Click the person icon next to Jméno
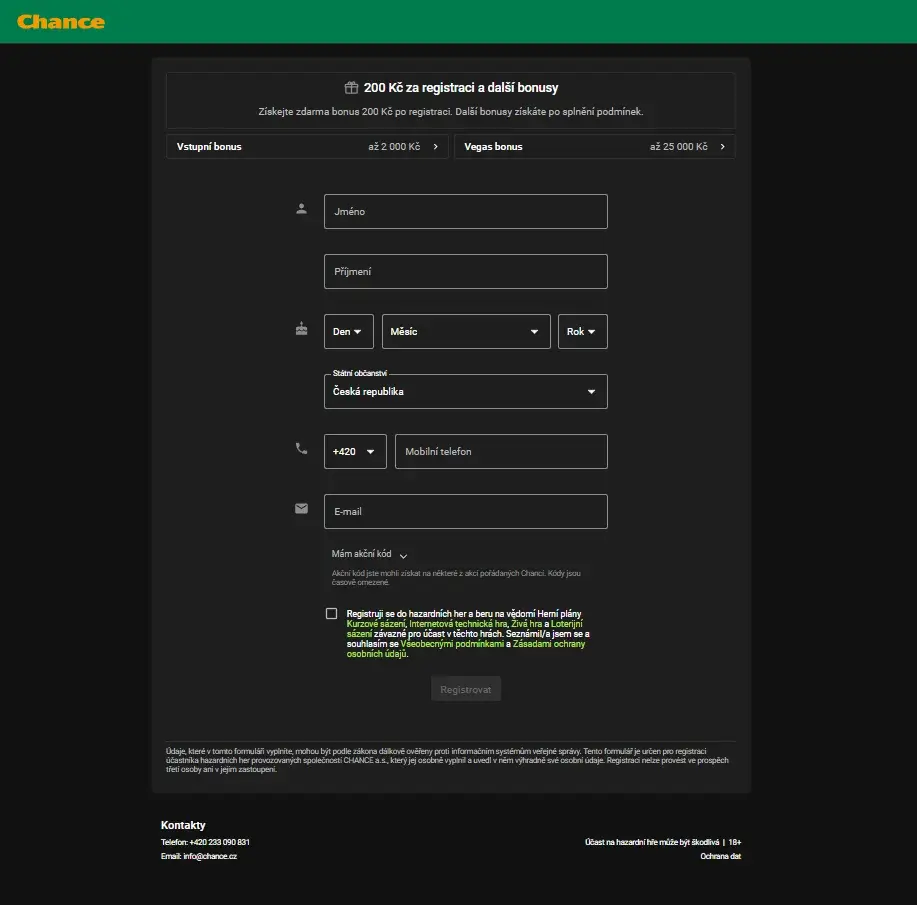The image size is (917, 905). point(301,208)
